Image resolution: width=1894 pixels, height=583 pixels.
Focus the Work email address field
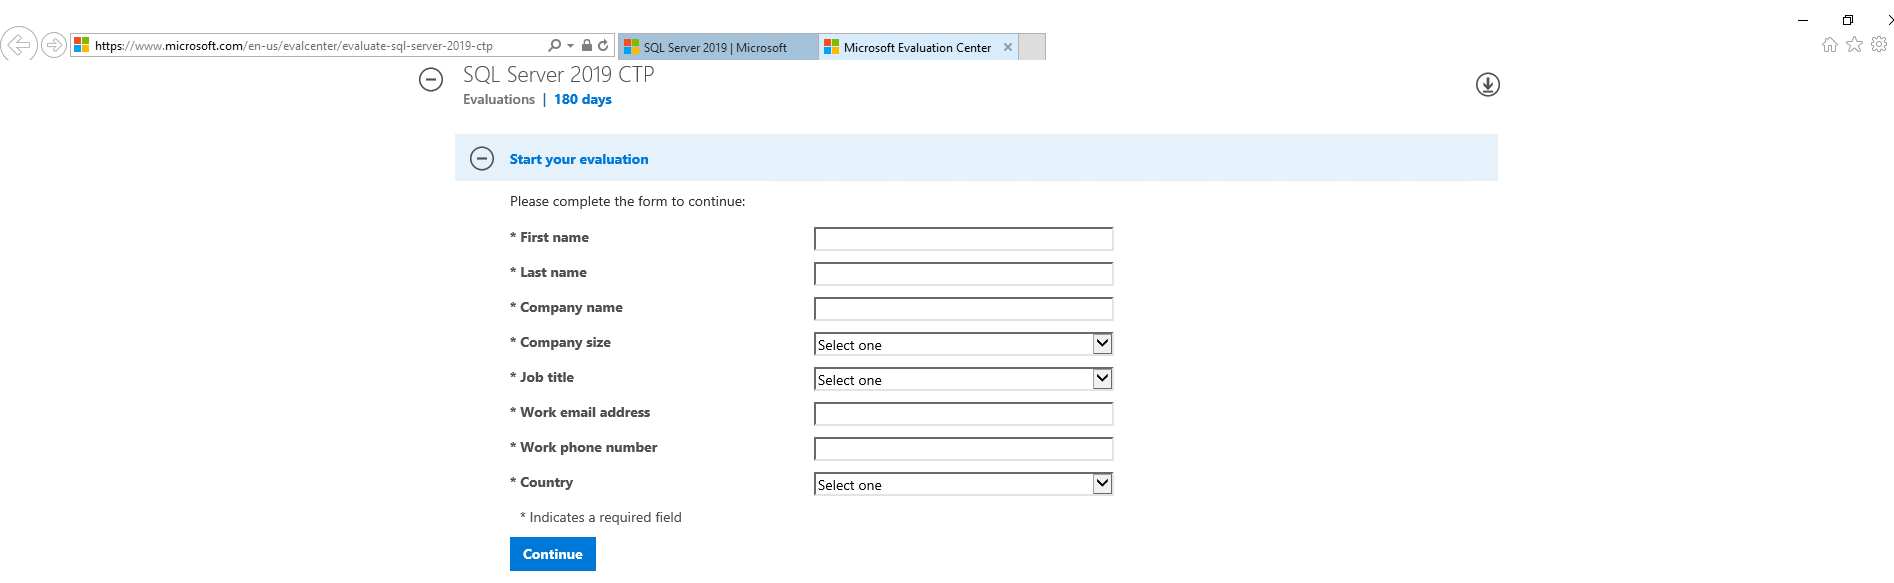pyautogui.click(x=964, y=414)
